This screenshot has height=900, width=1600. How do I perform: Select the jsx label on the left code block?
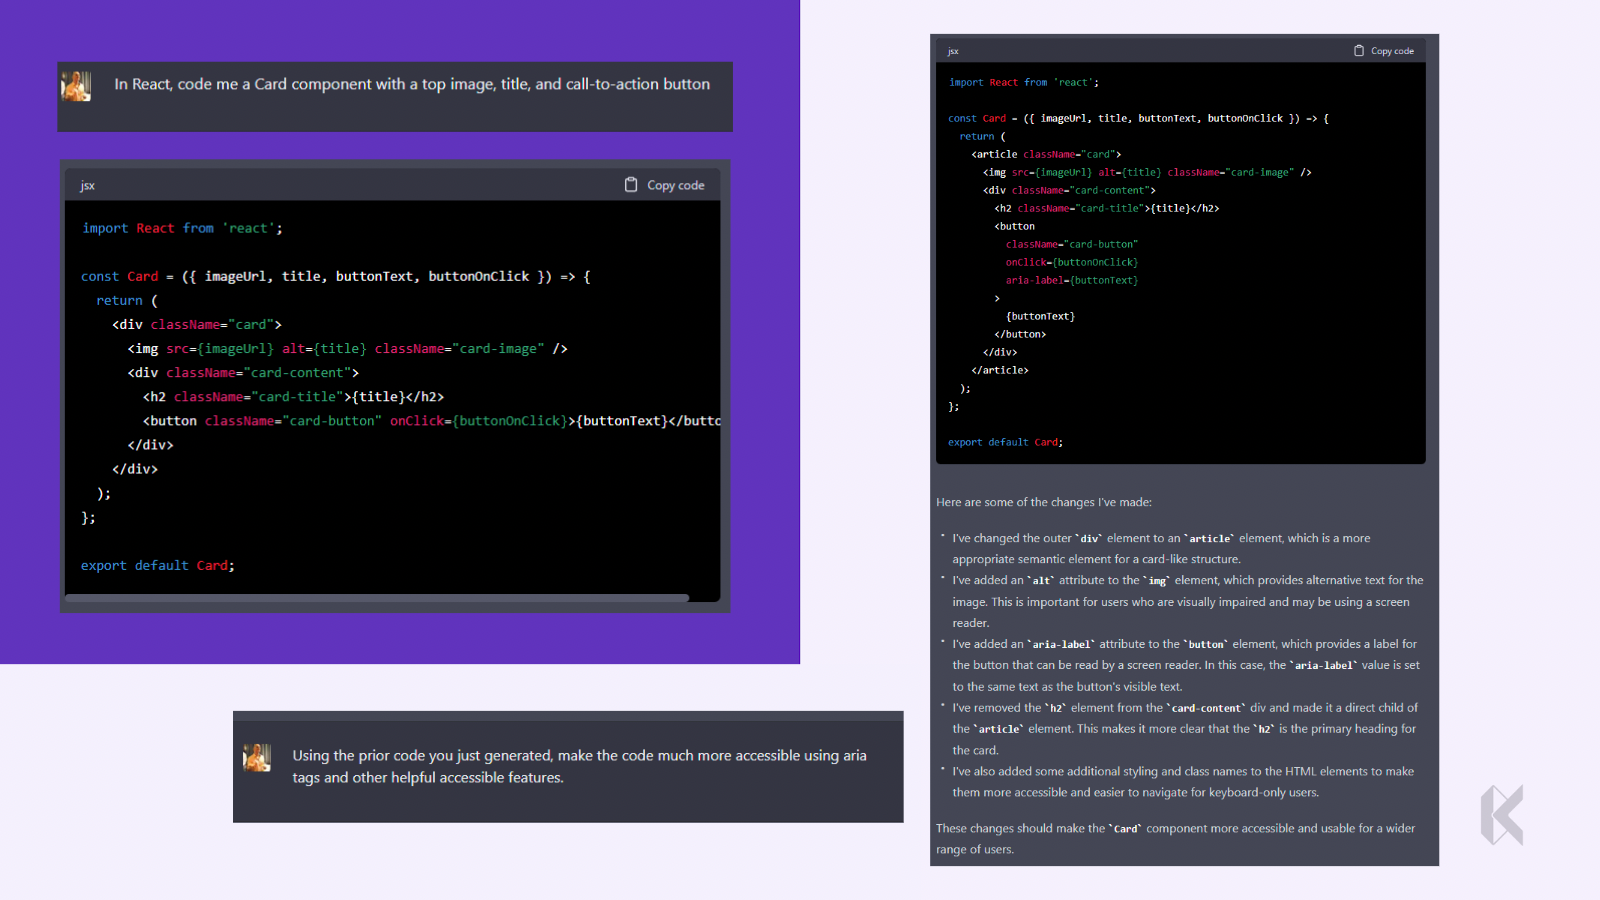tap(86, 184)
